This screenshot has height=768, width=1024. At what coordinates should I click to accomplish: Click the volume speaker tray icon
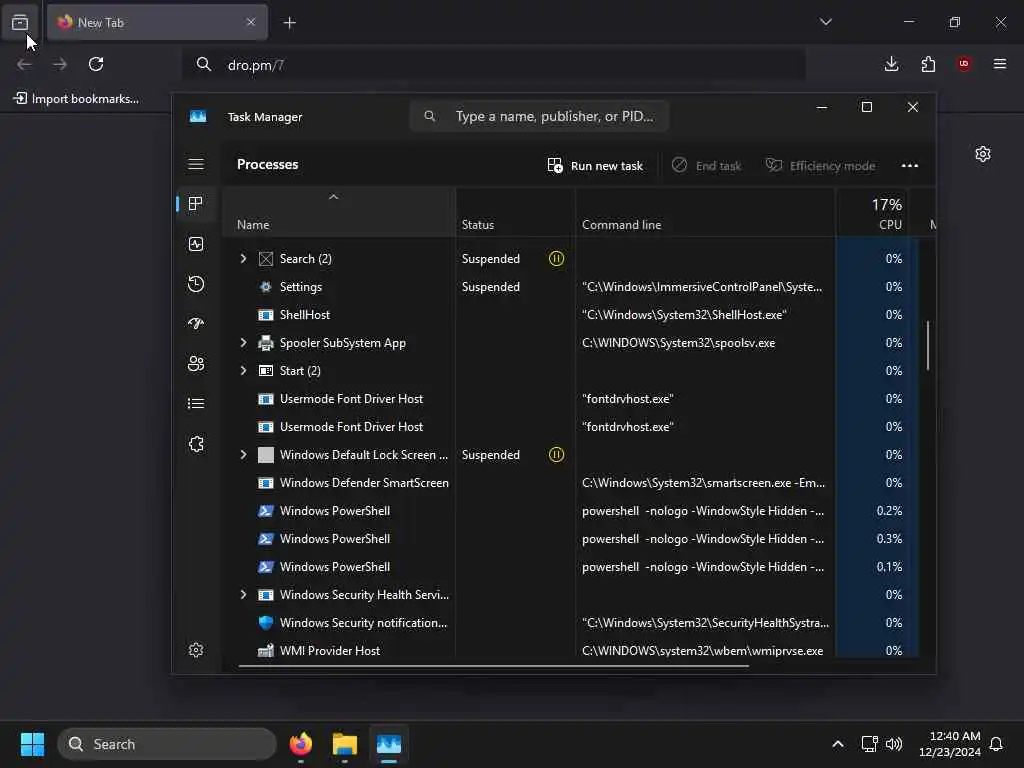(894, 744)
